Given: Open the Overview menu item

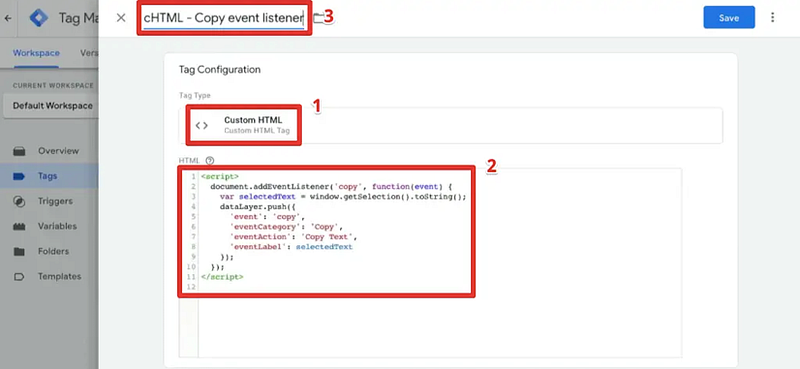Looking at the screenshot, I should pyautogui.click(x=58, y=151).
